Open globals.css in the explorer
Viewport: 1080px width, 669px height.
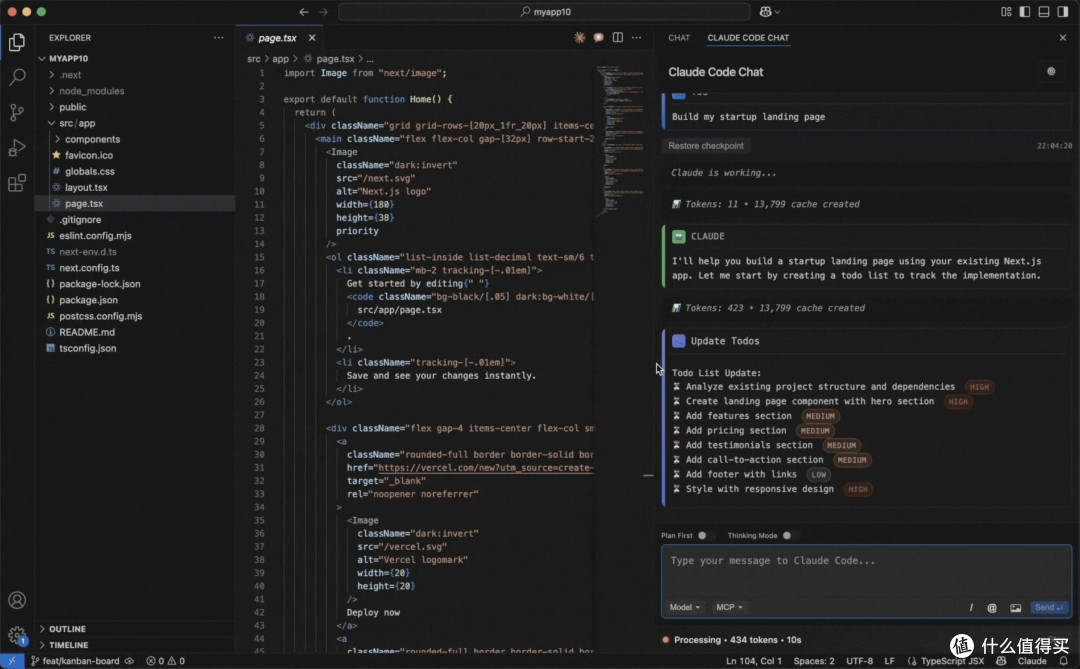[x=90, y=172]
